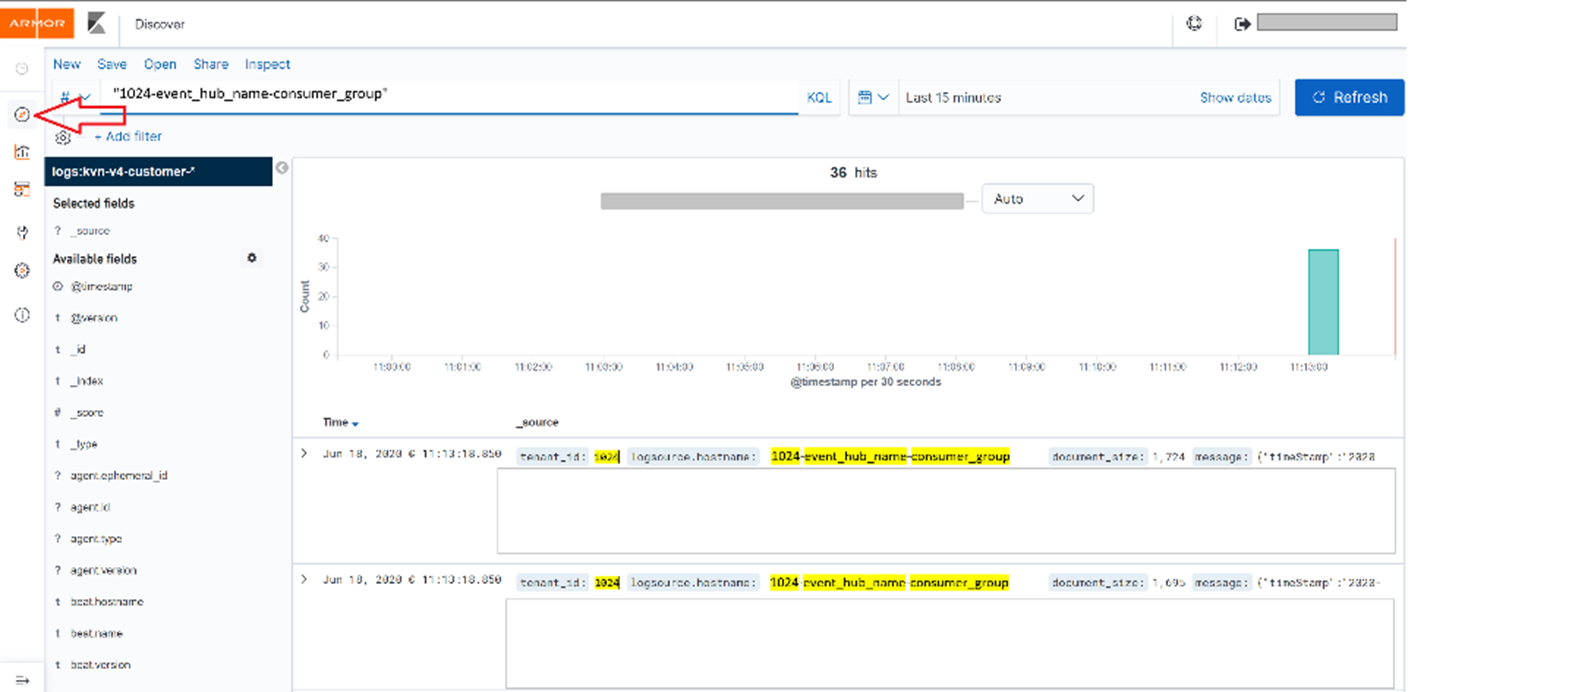Open the available fields settings gear
The image size is (1572, 692).
(252, 258)
